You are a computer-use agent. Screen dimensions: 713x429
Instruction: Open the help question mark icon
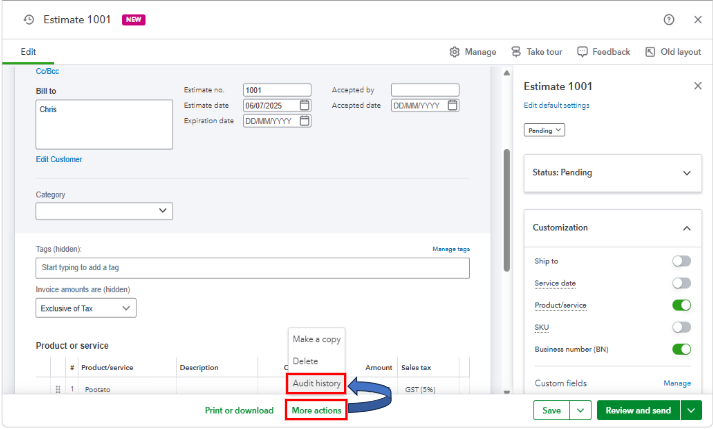[668, 20]
